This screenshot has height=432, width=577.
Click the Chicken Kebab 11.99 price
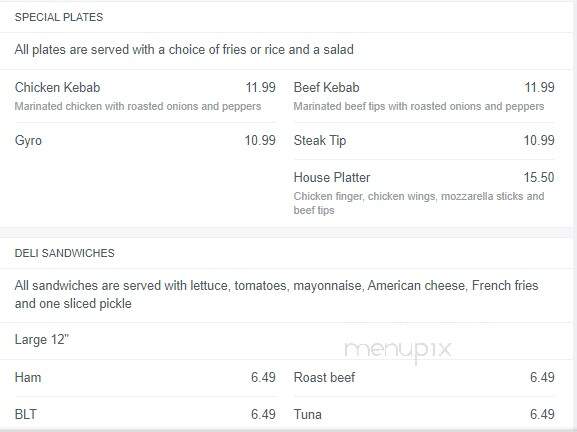261,88
